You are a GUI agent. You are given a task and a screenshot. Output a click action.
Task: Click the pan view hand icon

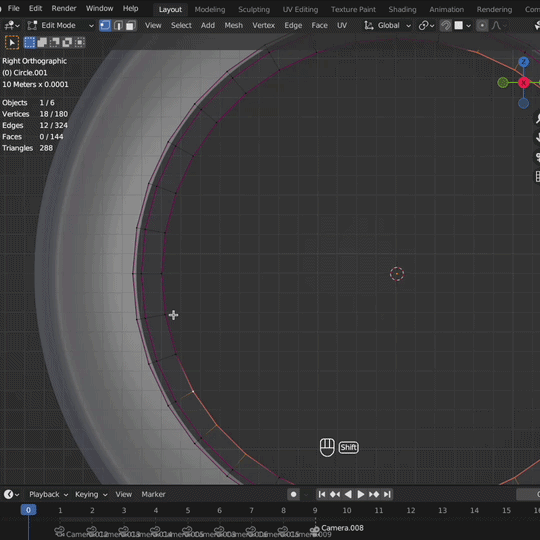click(x=537, y=138)
